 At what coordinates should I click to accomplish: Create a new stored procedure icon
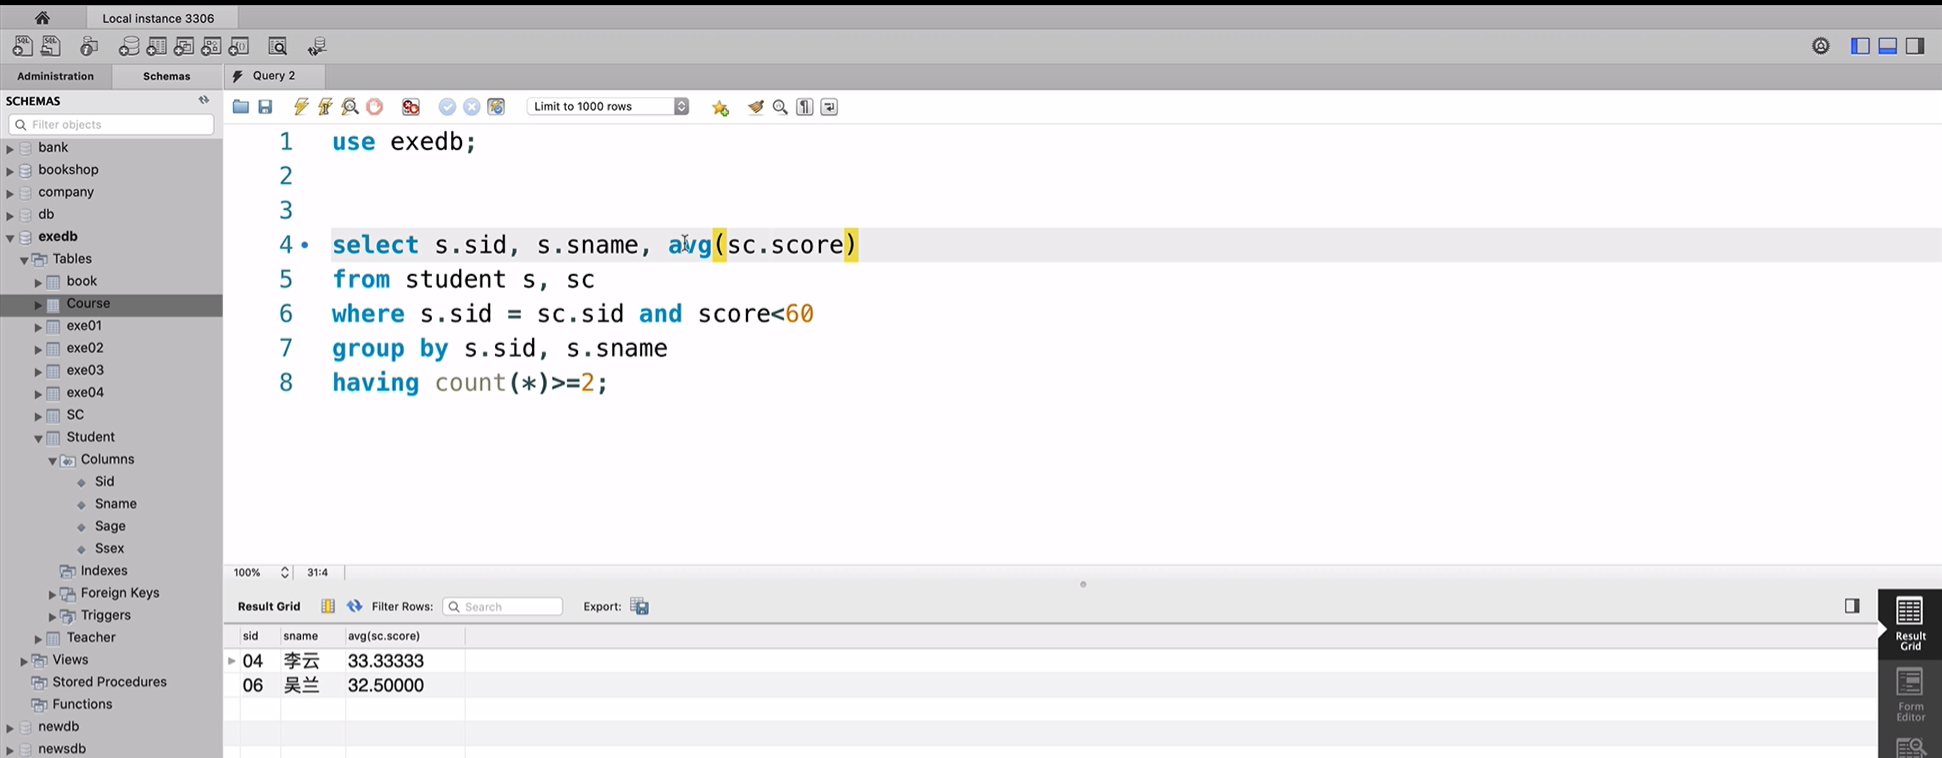(211, 46)
